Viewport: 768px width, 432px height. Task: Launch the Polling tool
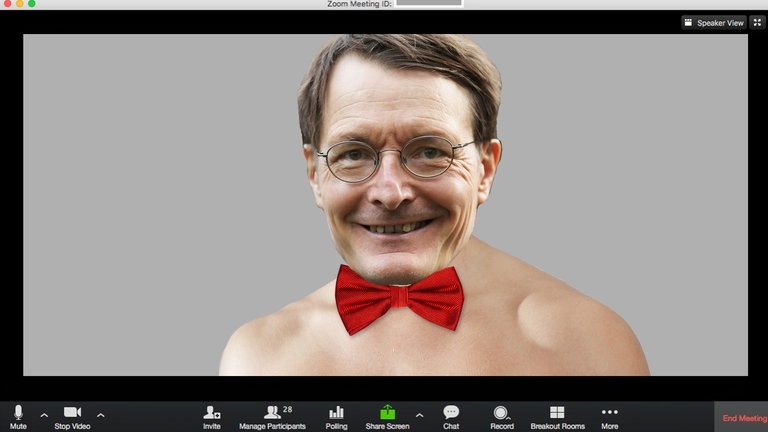pyautogui.click(x=336, y=417)
